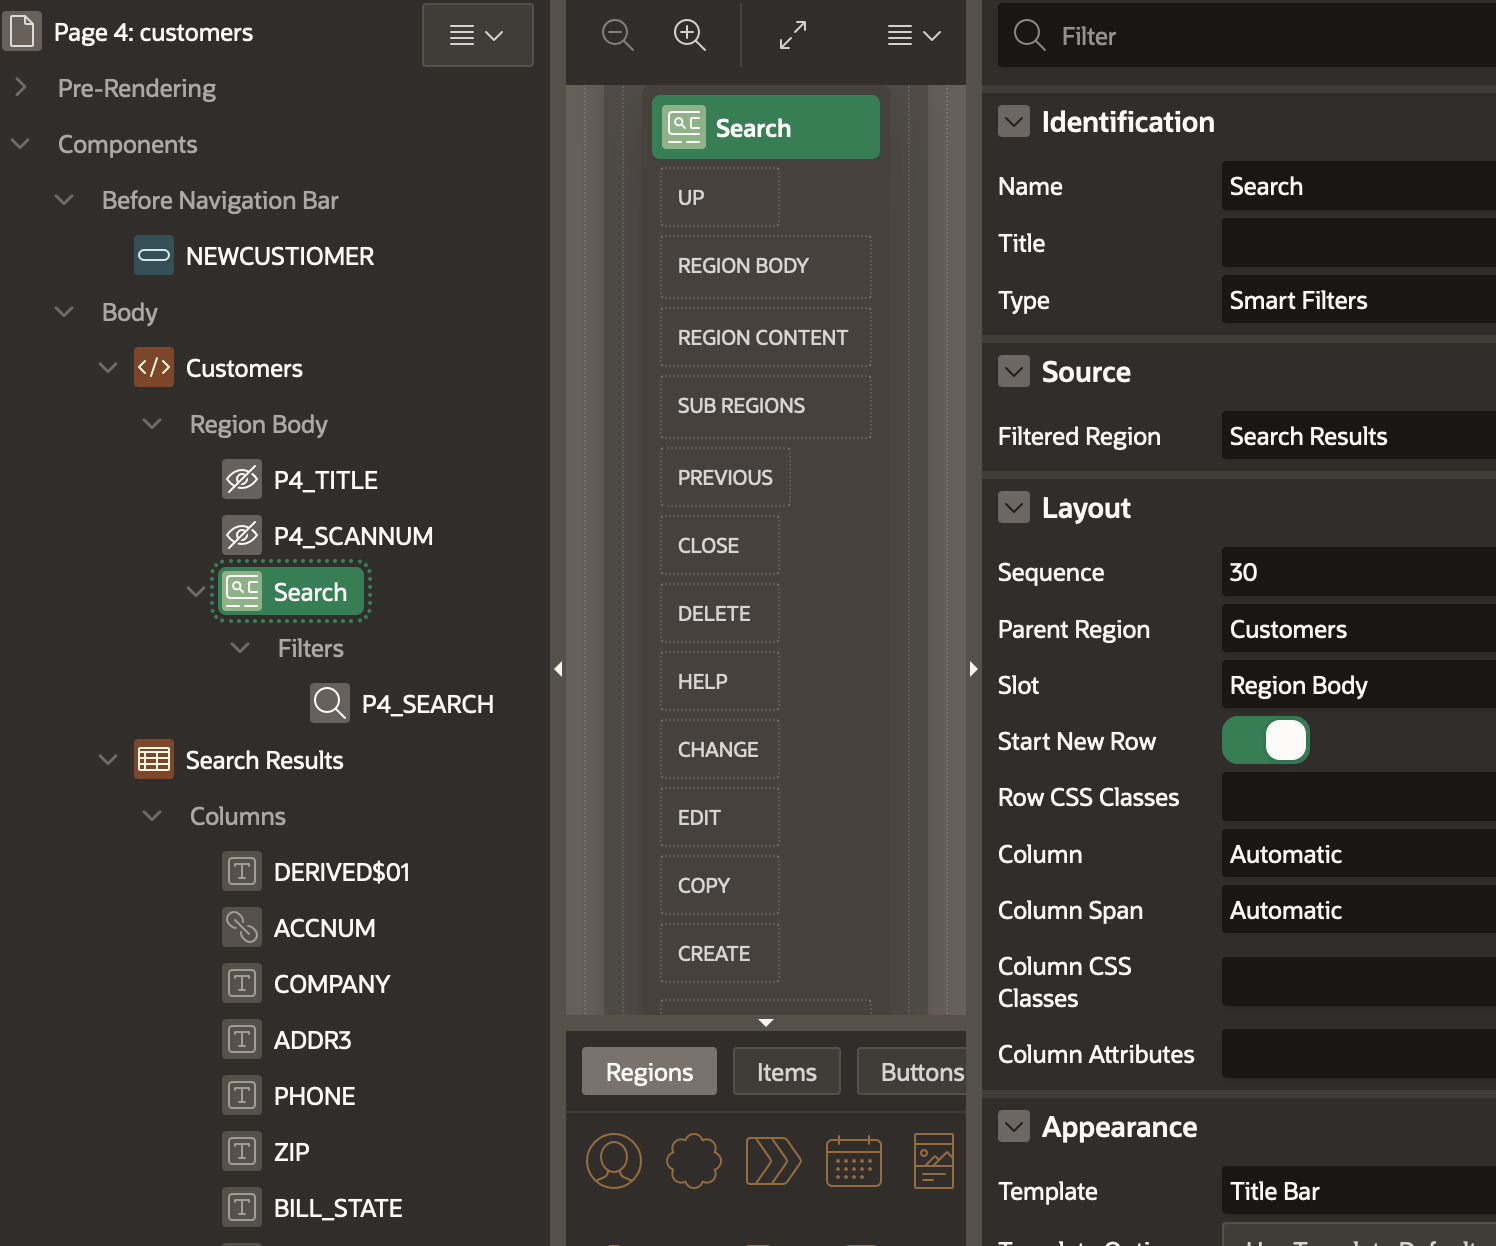Viewport: 1496px width, 1246px height.
Task: Collapse the Identification section checkbox arrow
Action: tap(1014, 122)
